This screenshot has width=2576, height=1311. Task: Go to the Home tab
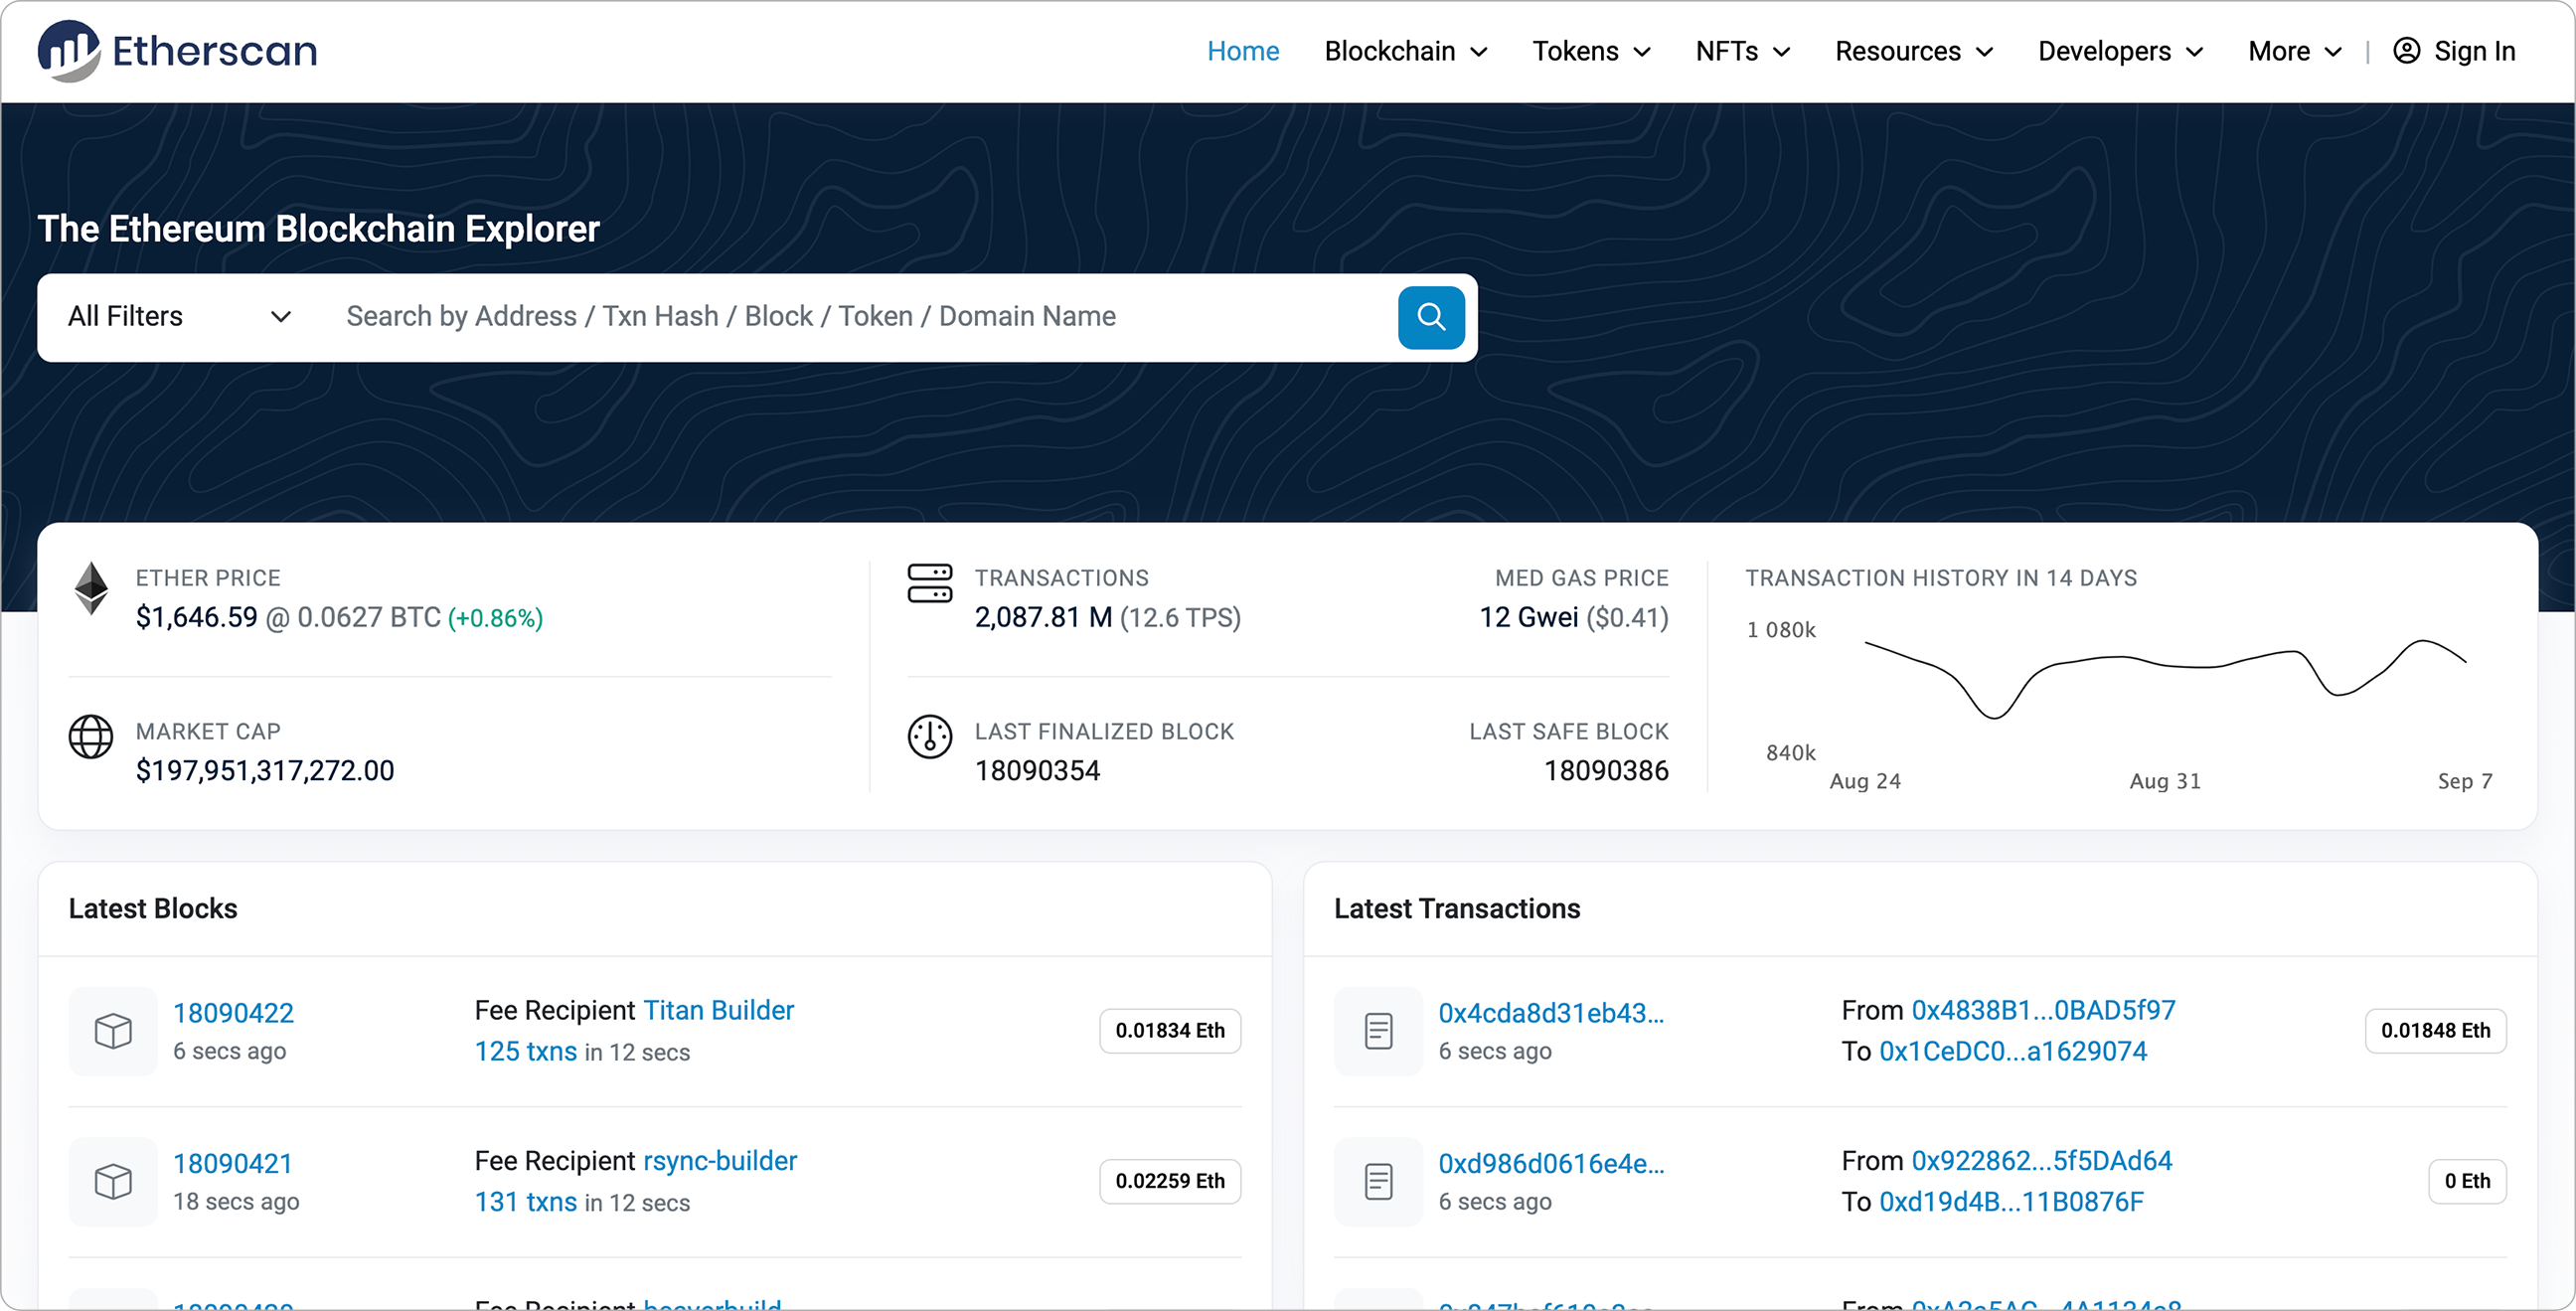pyautogui.click(x=1243, y=51)
